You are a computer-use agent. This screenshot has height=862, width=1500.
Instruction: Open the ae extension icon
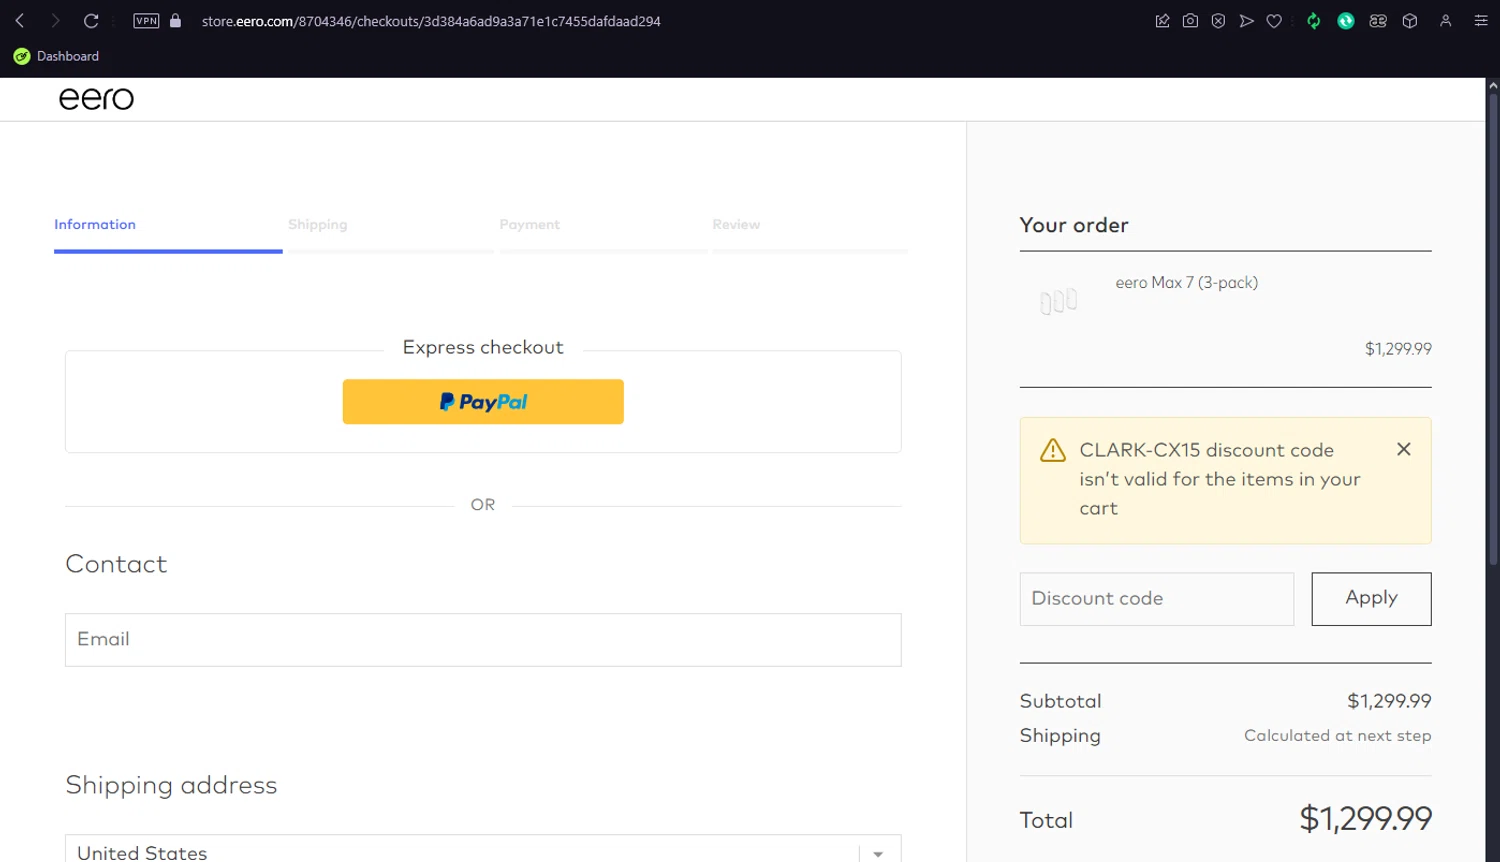(1378, 21)
